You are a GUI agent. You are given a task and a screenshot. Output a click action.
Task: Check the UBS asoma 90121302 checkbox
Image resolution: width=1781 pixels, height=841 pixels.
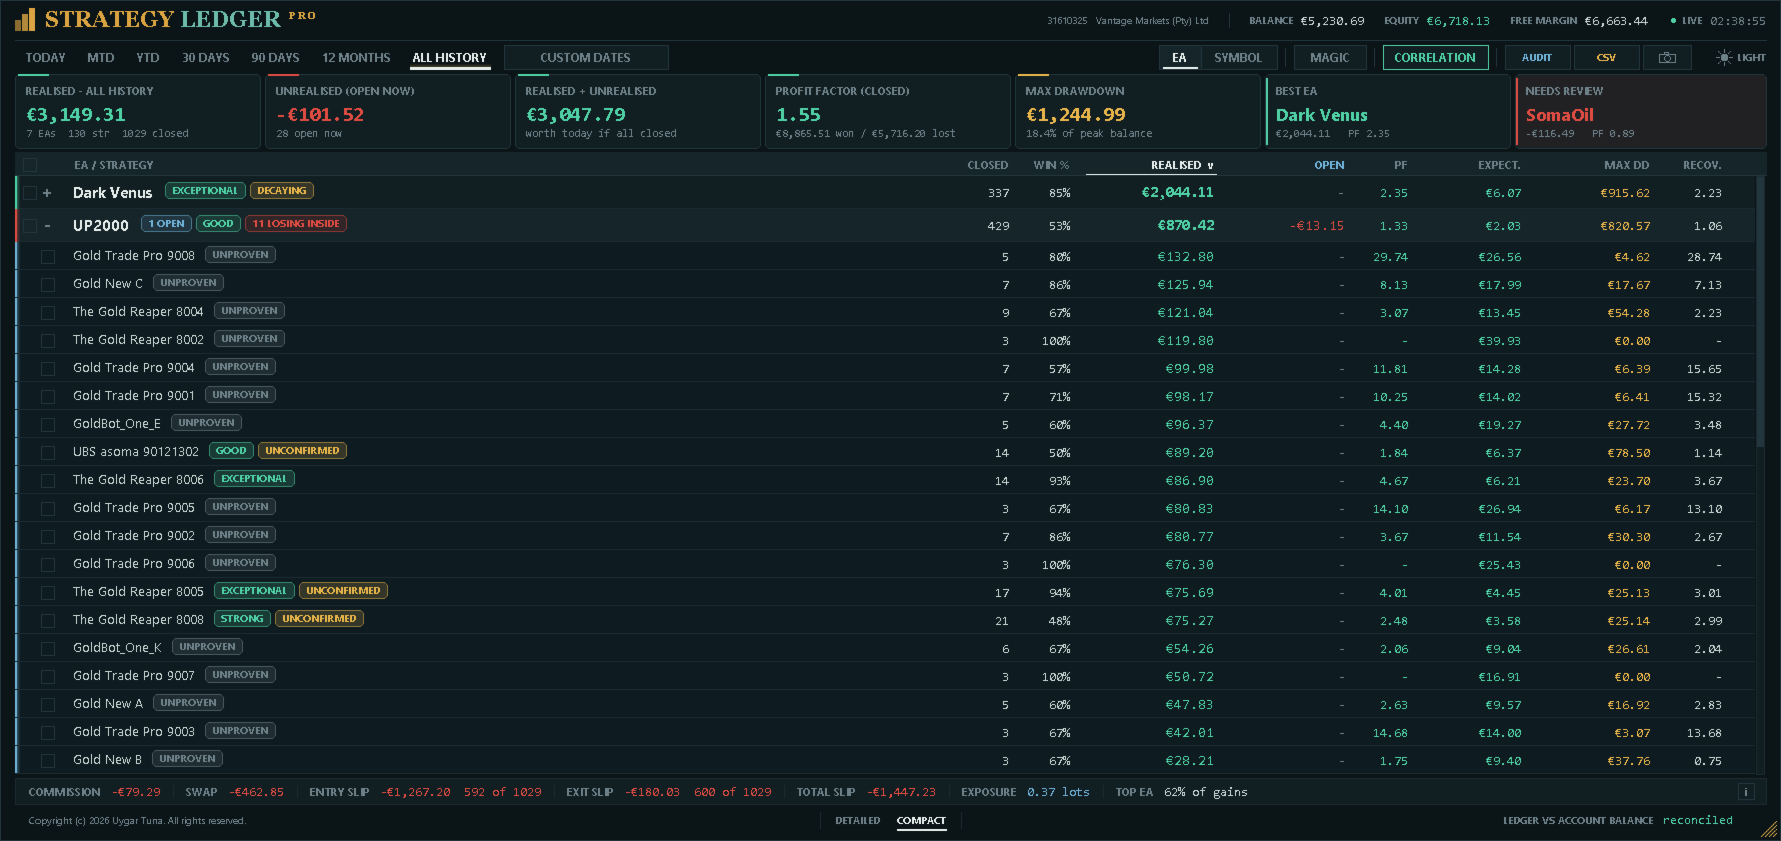[48, 453]
